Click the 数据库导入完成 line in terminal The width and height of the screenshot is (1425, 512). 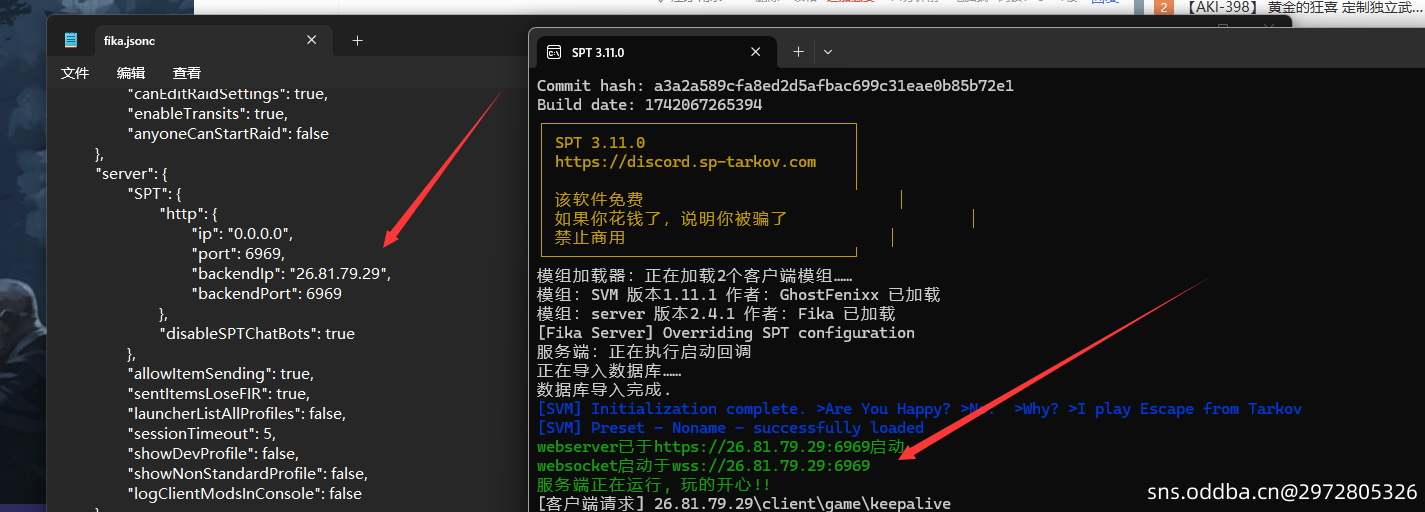605,390
